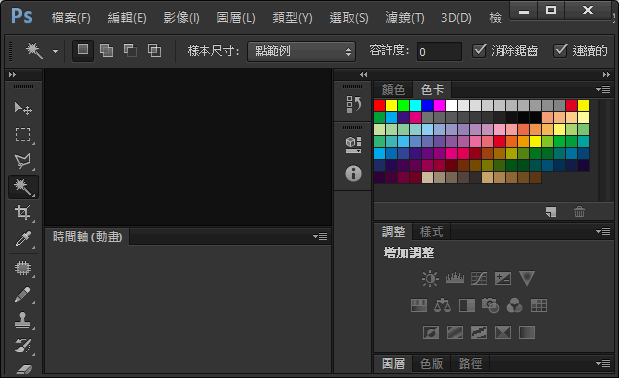Viewport: 619px width, 378px height.
Task: Choose New Selection mode
Action: [83, 51]
